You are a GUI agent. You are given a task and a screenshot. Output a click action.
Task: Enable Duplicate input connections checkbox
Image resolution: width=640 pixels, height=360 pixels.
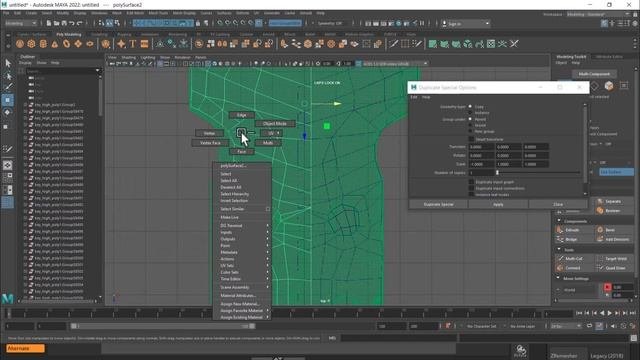[x=471, y=188]
